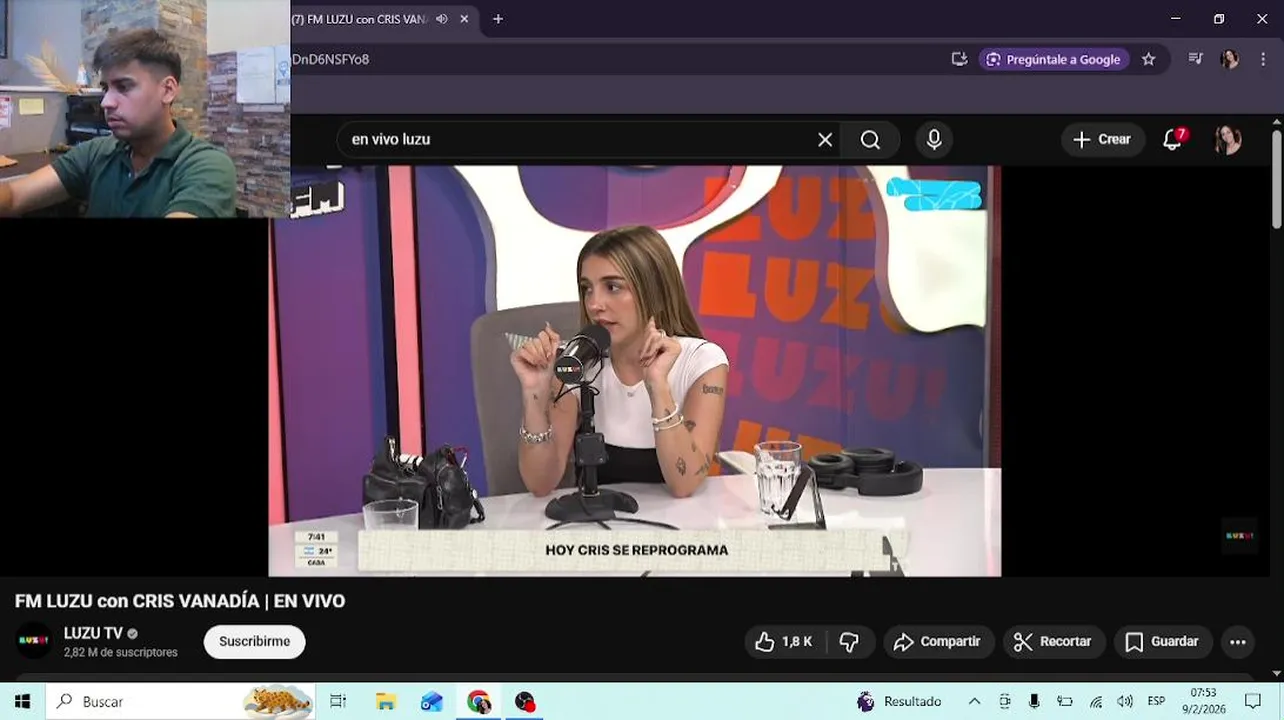
Task: Clear the YouTube search text
Action: [x=825, y=139]
